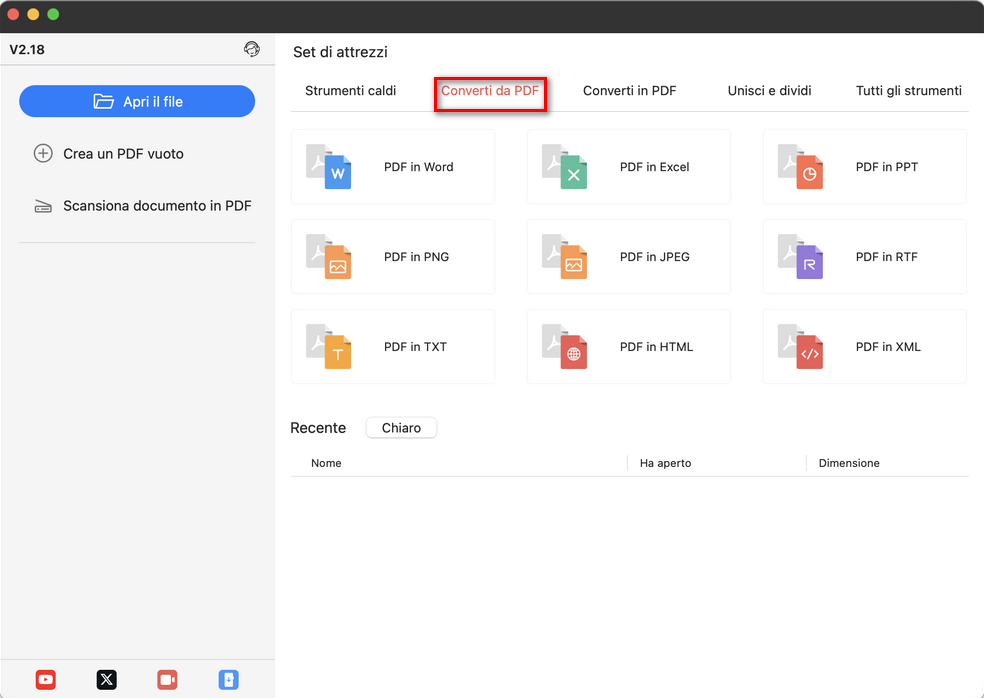Screen dimensions: 984x698
Task: Open the PDF in HTML tool
Action: tap(628, 346)
